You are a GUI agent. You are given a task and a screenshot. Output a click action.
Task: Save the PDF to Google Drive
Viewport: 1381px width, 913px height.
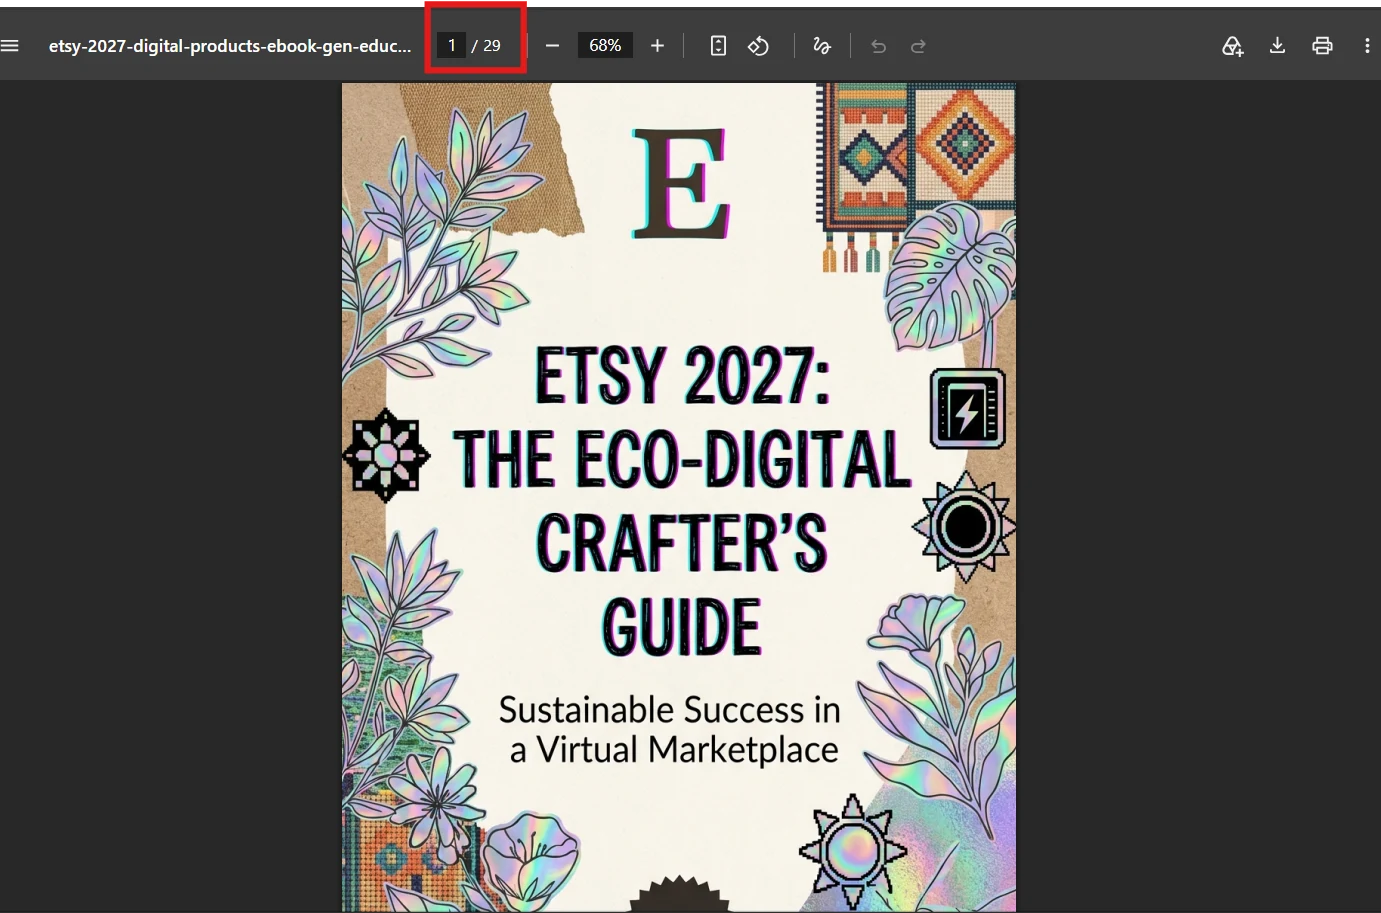click(x=1232, y=46)
